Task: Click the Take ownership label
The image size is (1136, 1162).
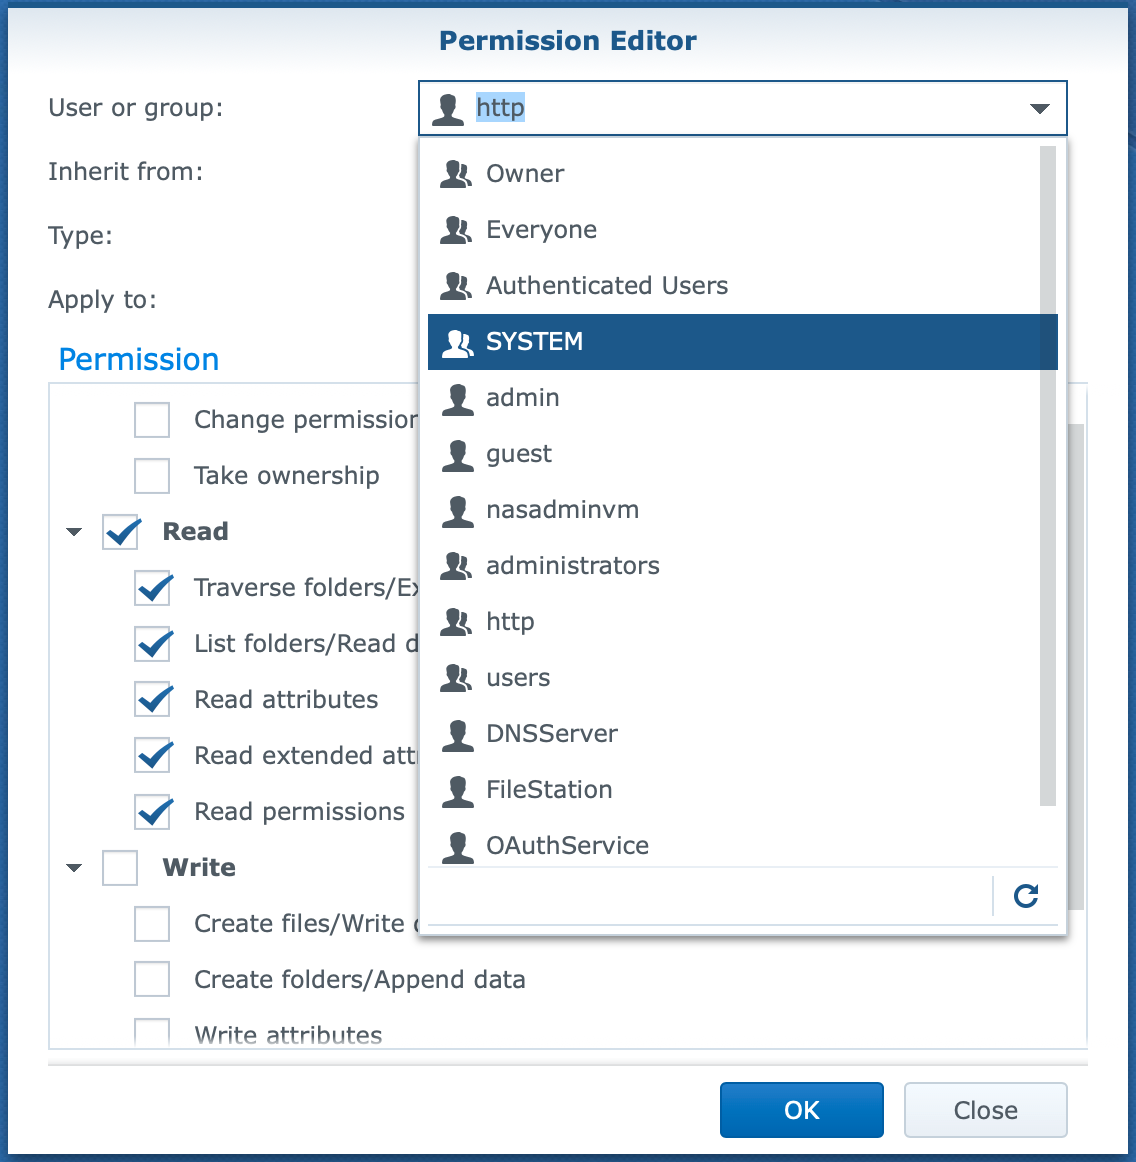Action: coord(287,476)
